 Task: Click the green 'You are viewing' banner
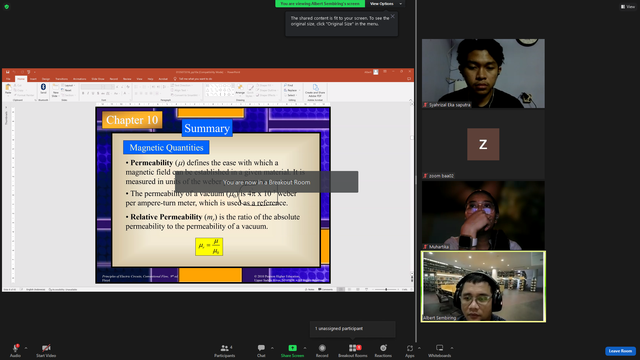tap(320, 4)
